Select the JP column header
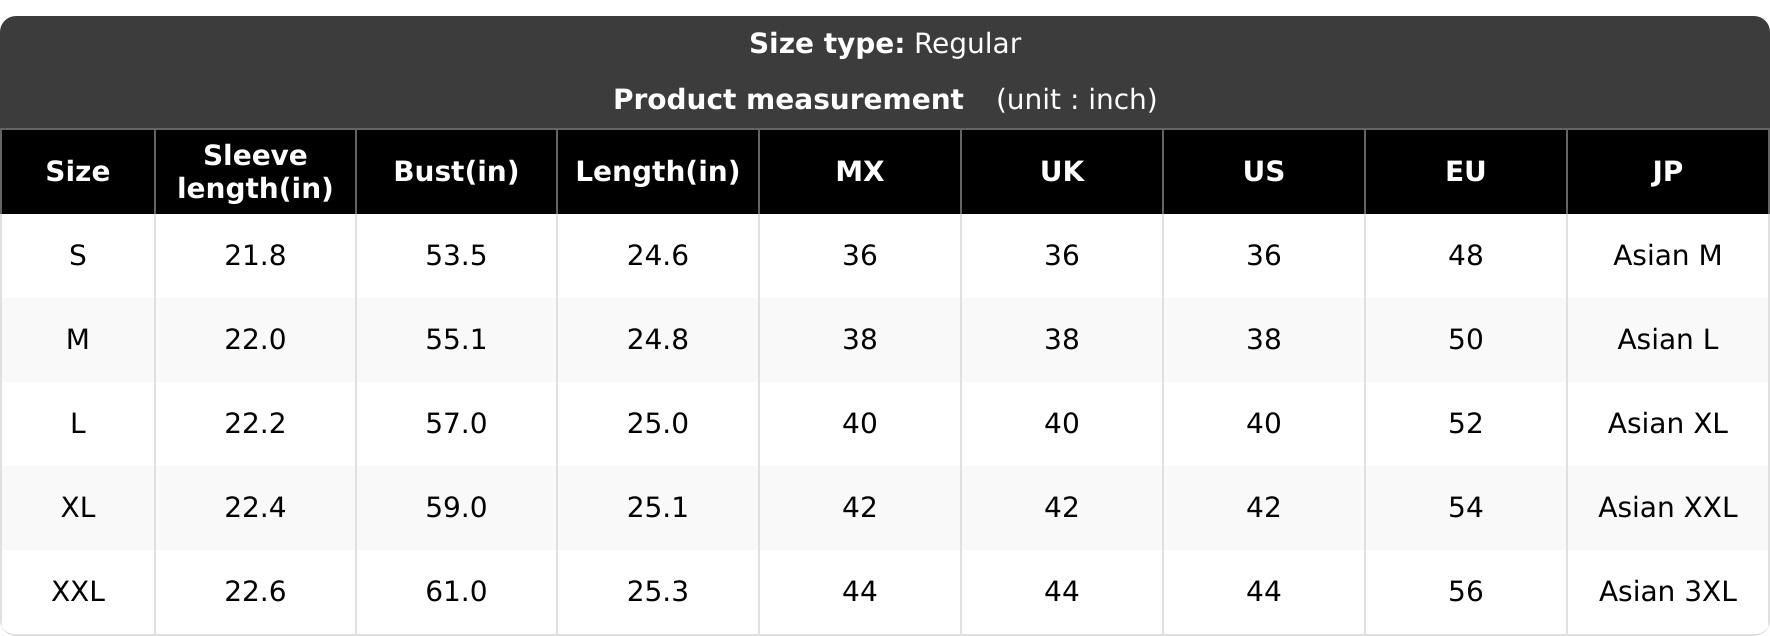The width and height of the screenshot is (1770, 636). (x=1668, y=172)
